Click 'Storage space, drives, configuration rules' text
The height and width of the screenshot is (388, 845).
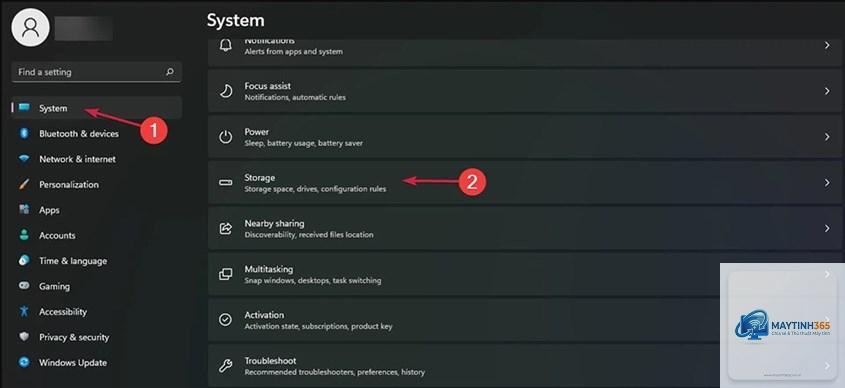[315, 189]
